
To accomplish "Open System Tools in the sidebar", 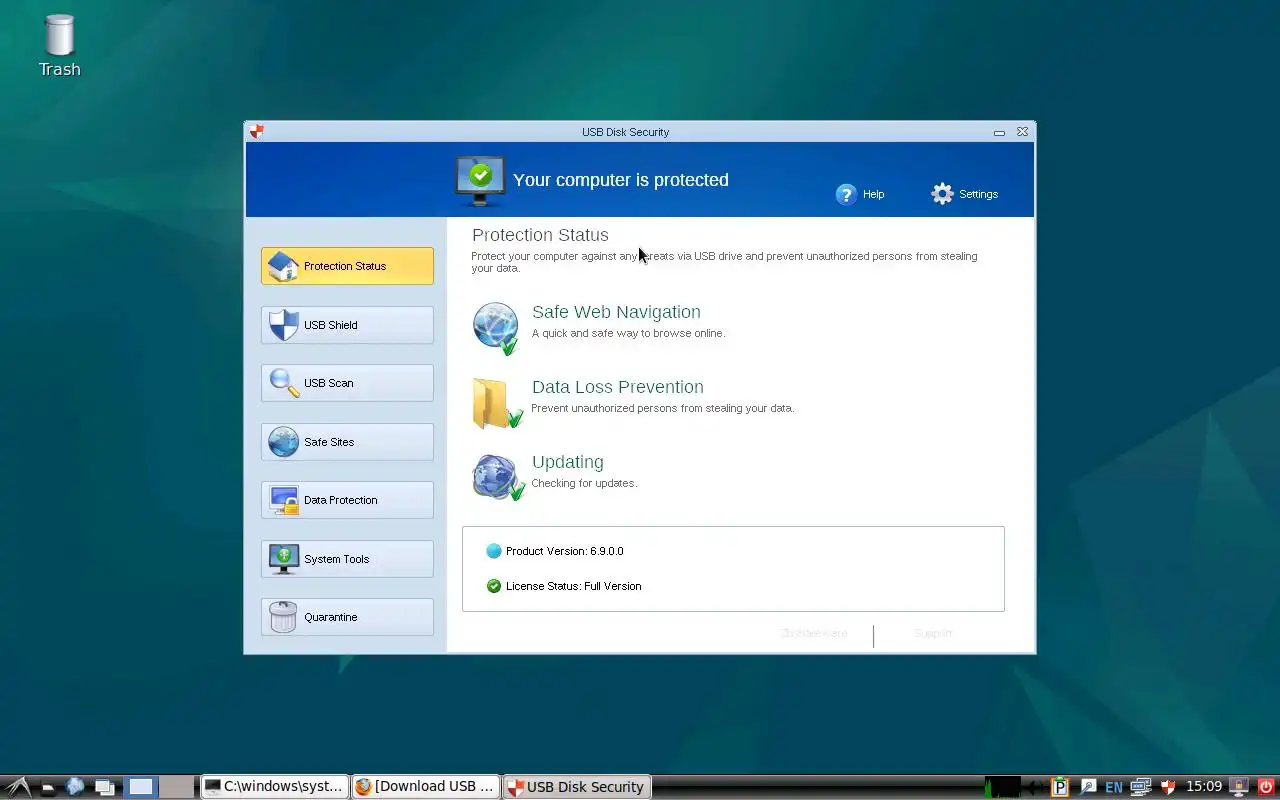I will (x=347, y=559).
